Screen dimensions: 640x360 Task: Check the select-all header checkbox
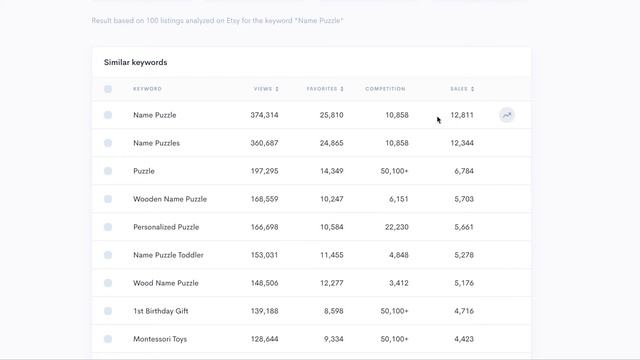coord(108,89)
